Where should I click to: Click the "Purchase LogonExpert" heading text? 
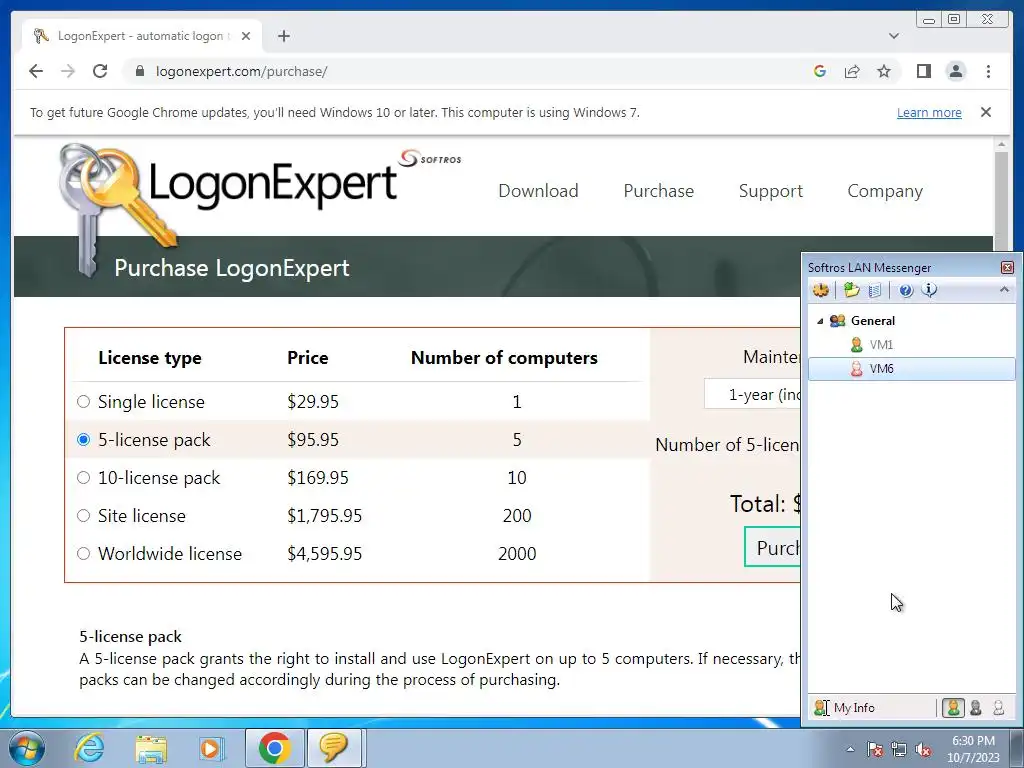tap(232, 268)
